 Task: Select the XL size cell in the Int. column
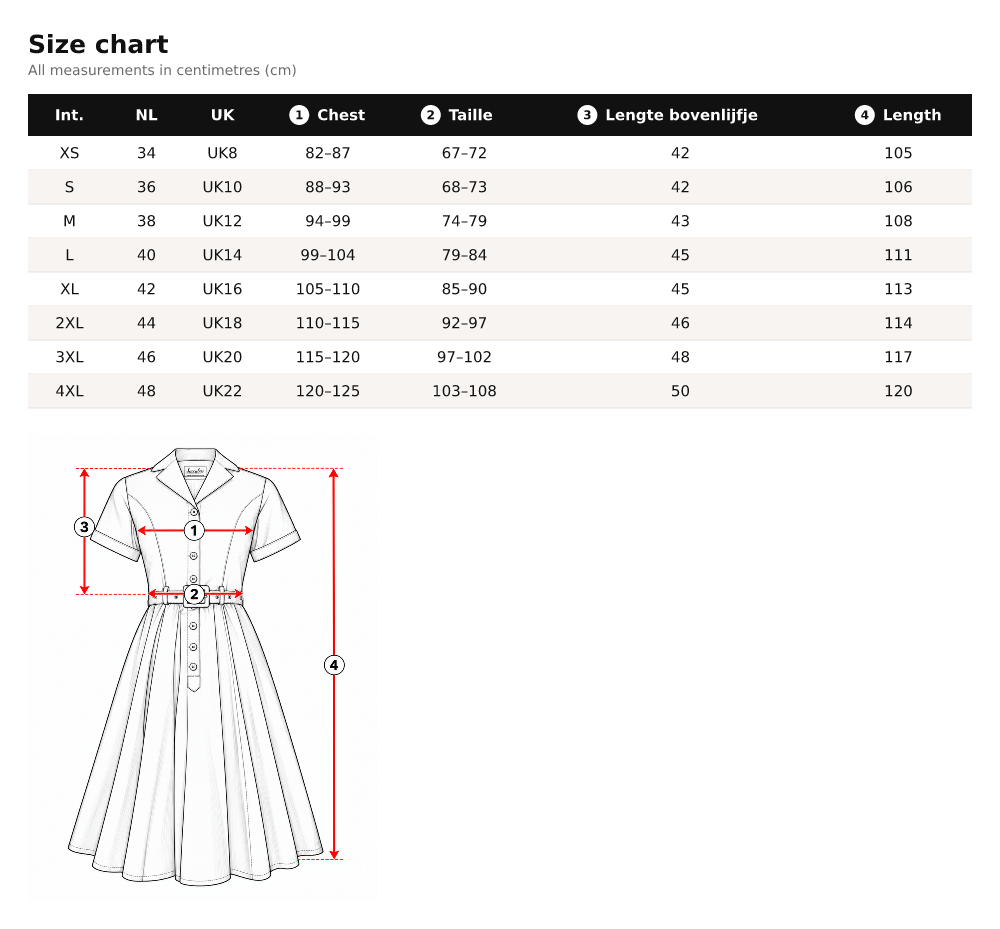tap(69, 289)
